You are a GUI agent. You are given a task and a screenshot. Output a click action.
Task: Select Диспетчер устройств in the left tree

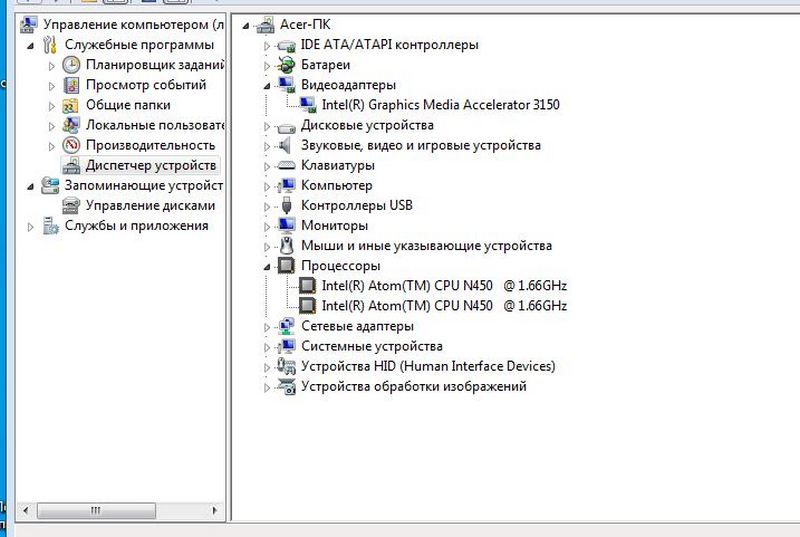tap(150, 165)
